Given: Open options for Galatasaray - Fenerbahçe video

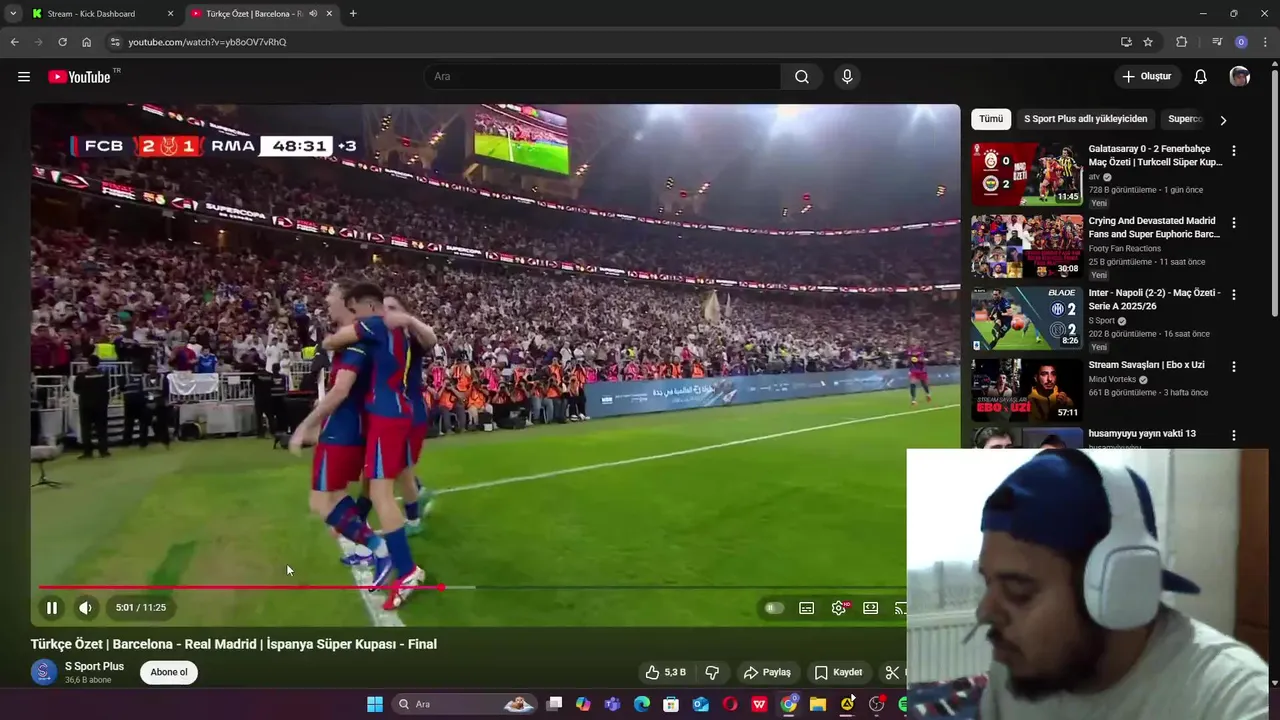Looking at the screenshot, I should click(x=1234, y=151).
